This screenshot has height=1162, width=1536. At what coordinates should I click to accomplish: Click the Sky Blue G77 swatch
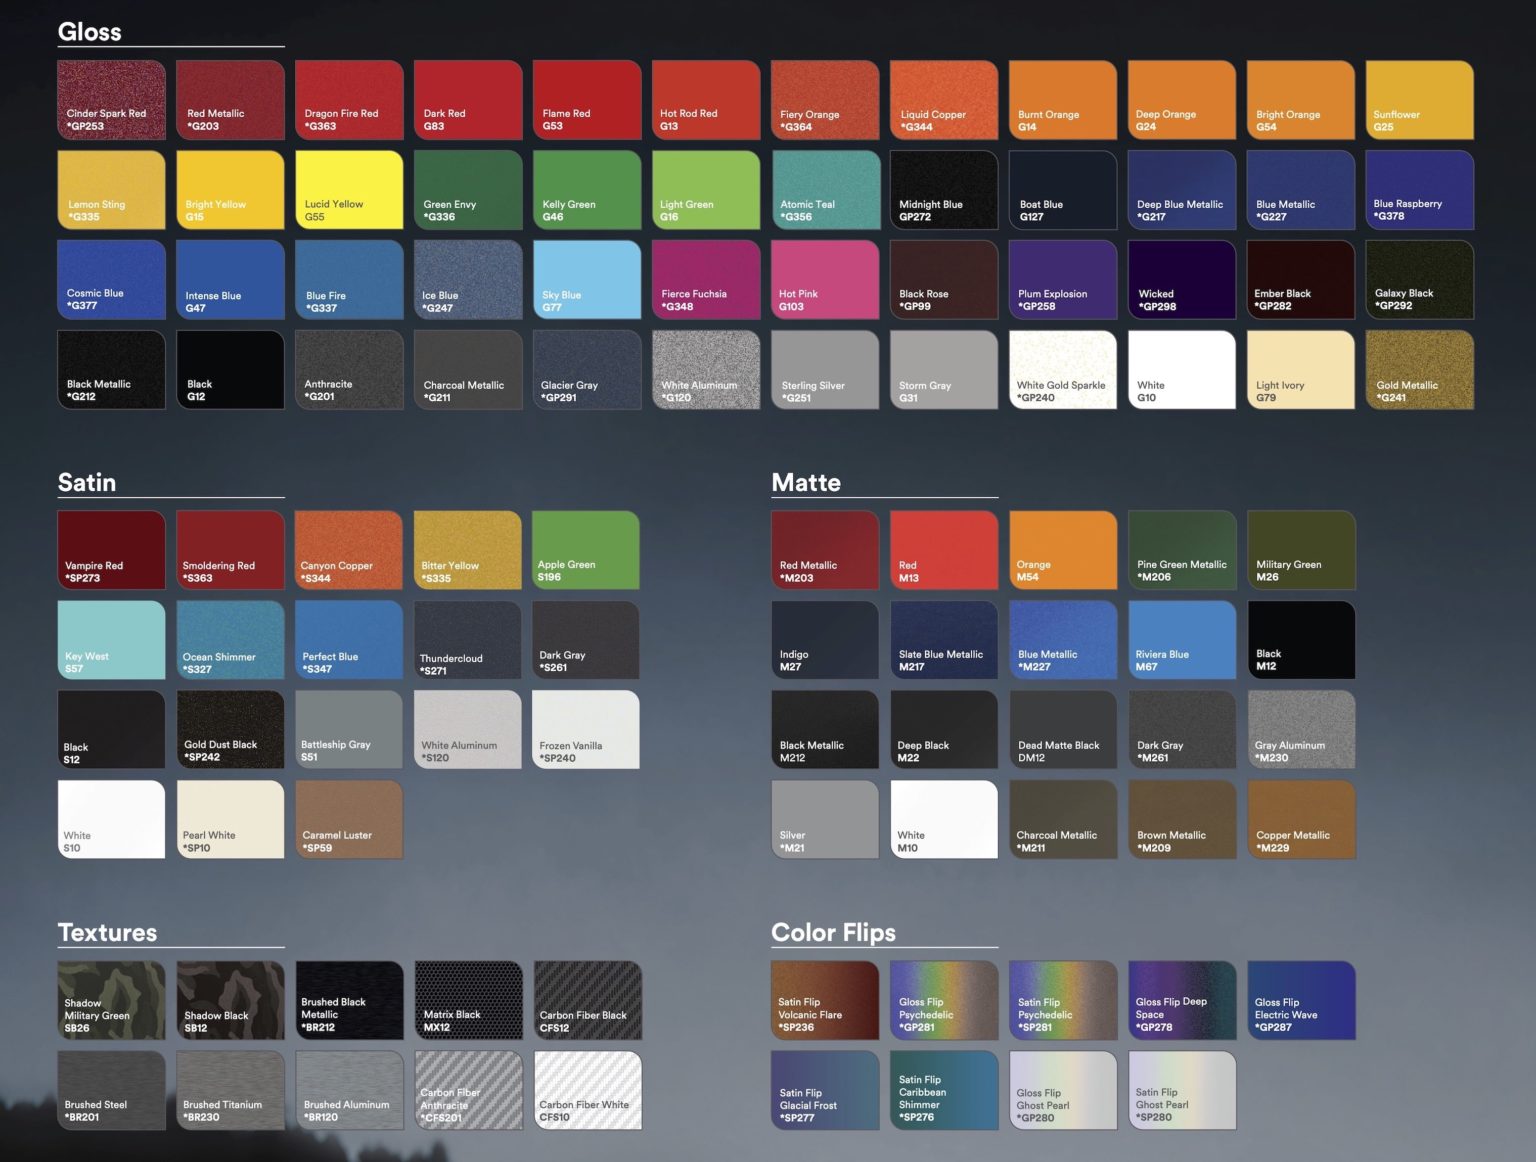click(587, 280)
